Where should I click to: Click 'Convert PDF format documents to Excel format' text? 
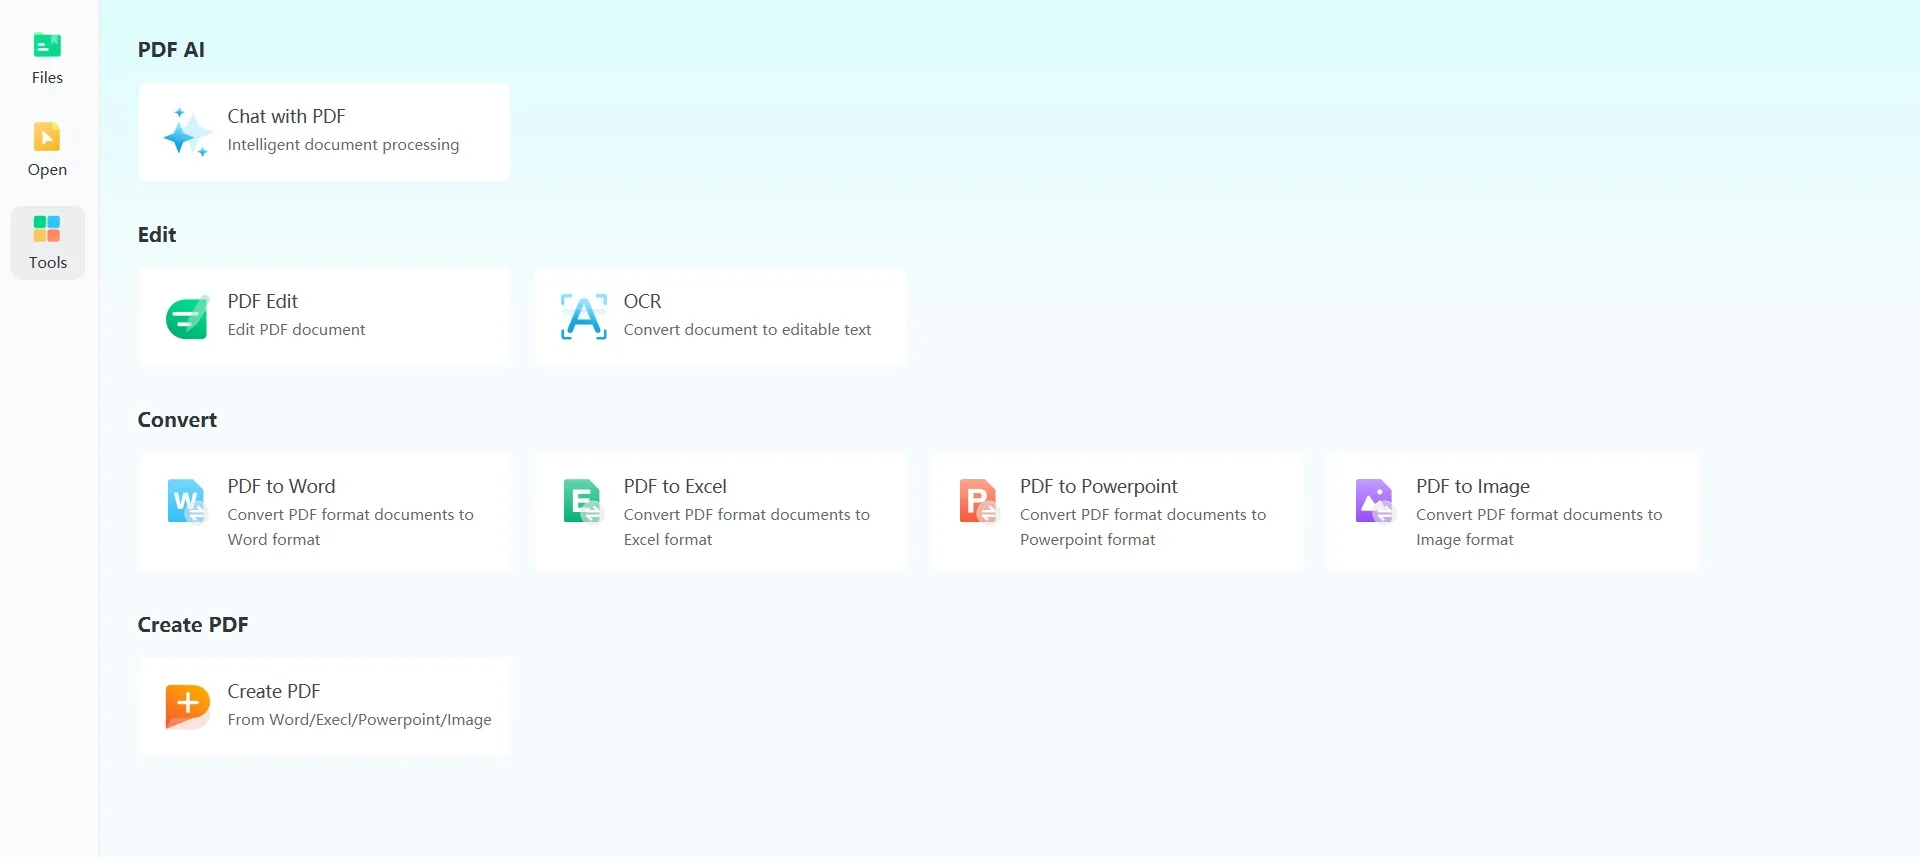click(x=746, y=527)
